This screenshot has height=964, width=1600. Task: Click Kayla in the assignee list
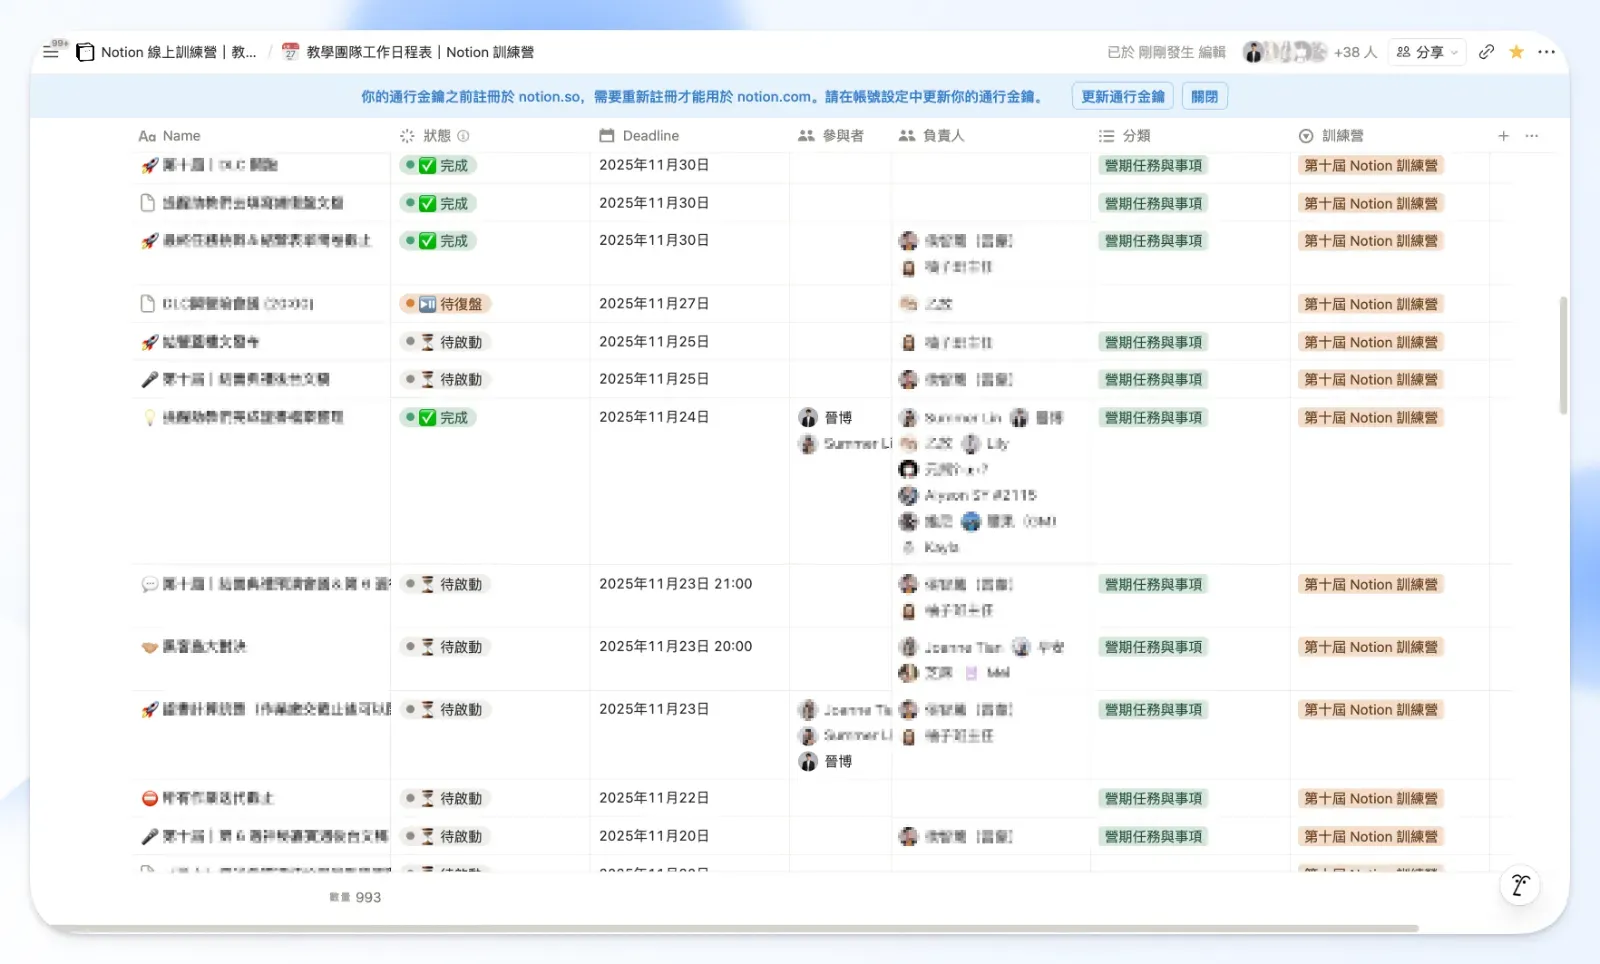930,548
